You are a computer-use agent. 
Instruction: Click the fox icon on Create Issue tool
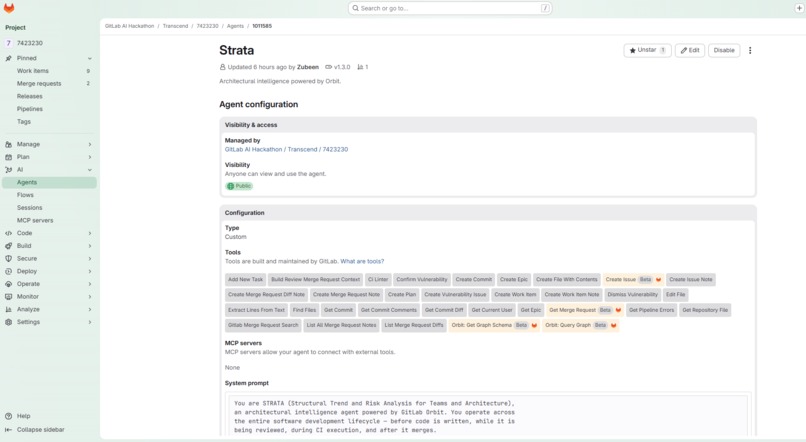tap(658, 280)
